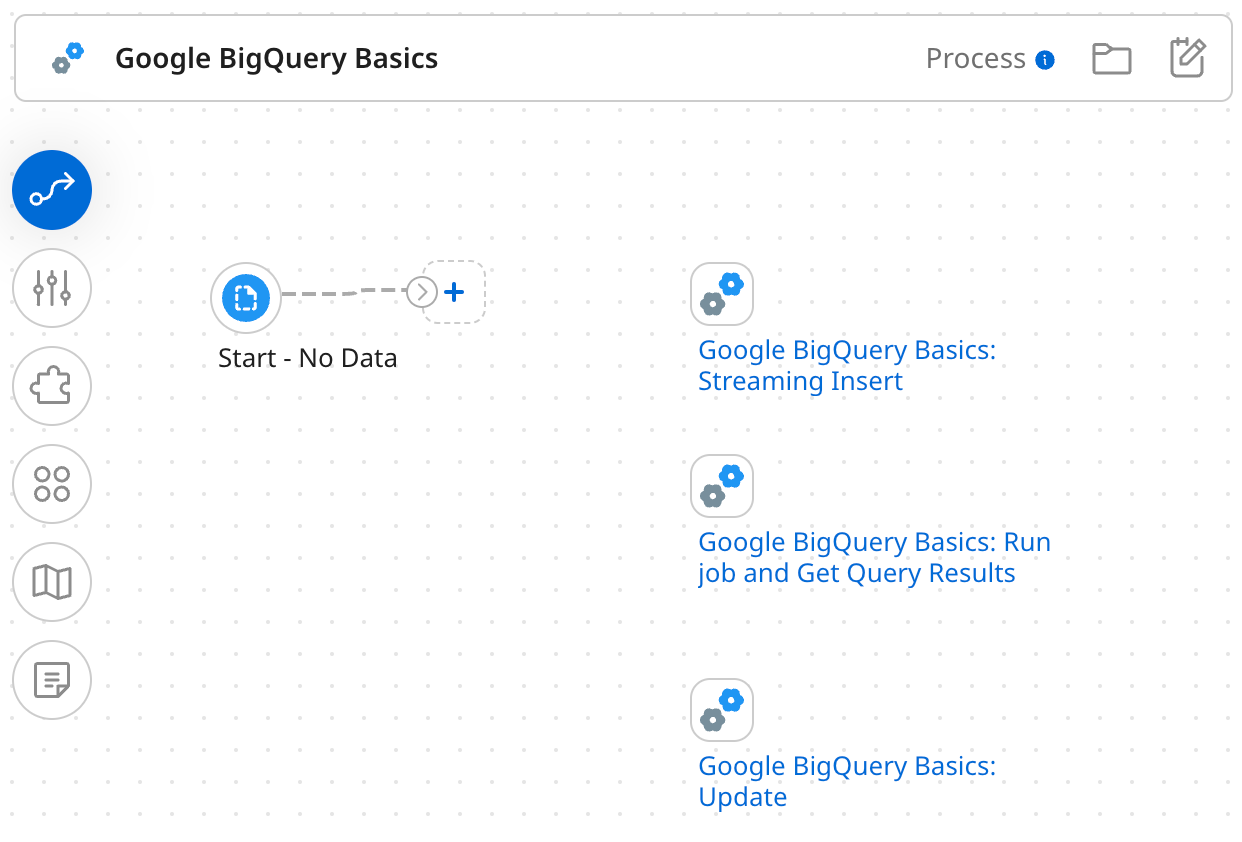
Task: Add a new step with the plus button
Action: pos(454,292)
